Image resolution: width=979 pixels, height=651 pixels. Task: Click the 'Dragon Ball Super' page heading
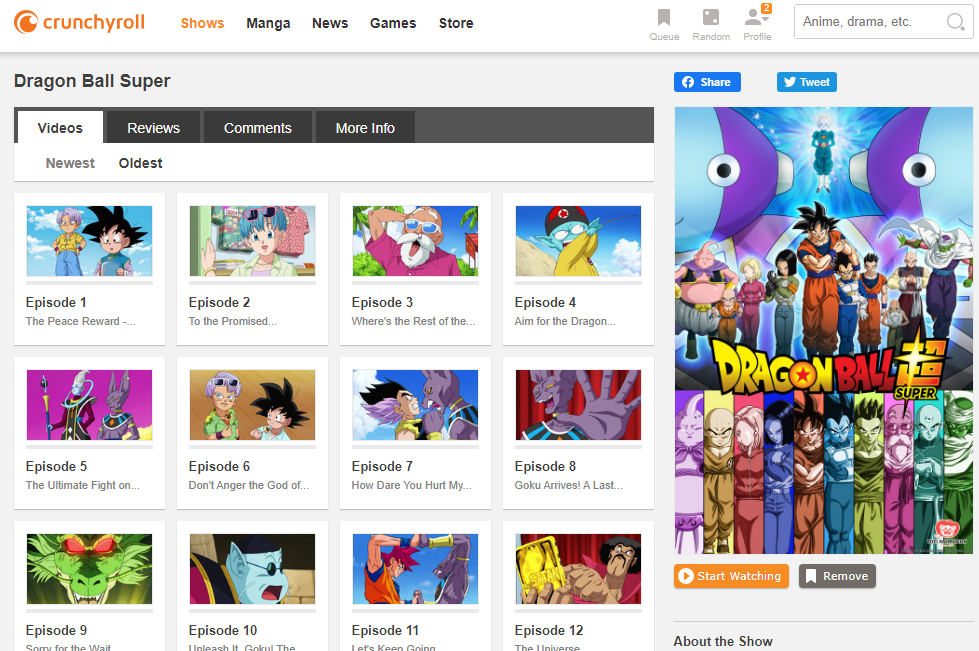pyautogui.click(x=92, y=81)
